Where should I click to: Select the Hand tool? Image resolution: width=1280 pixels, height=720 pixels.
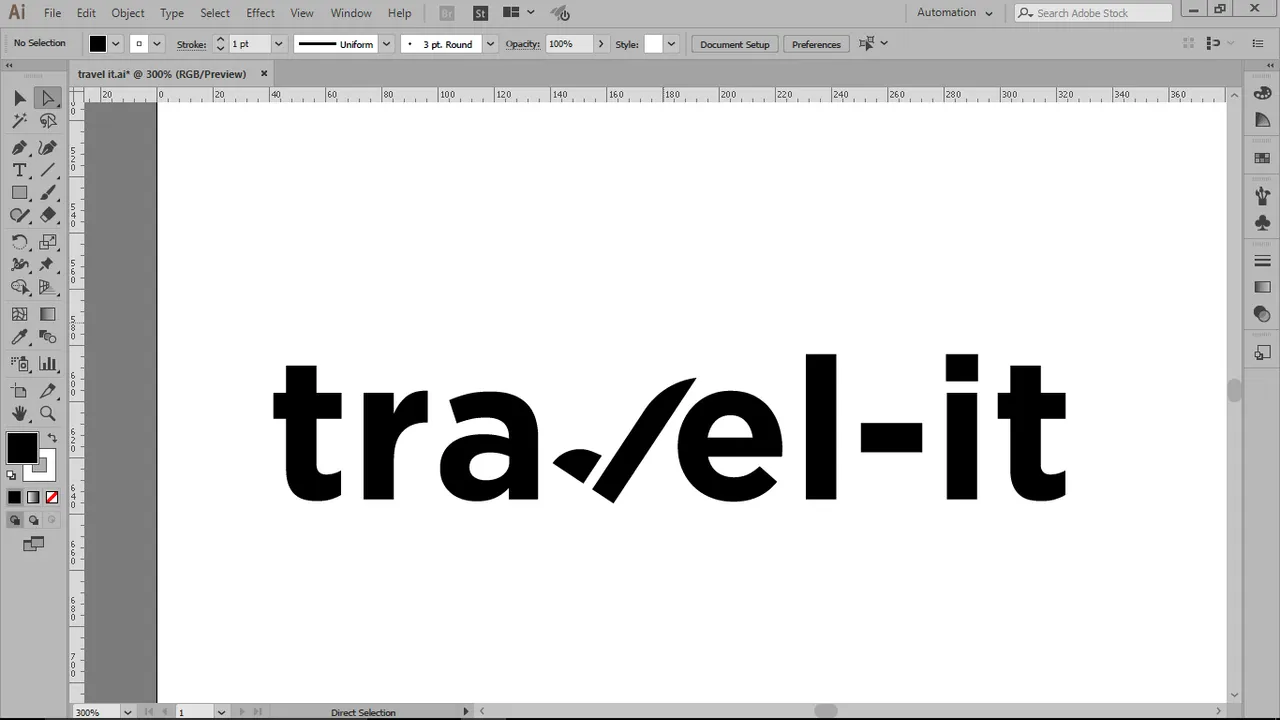19,413
